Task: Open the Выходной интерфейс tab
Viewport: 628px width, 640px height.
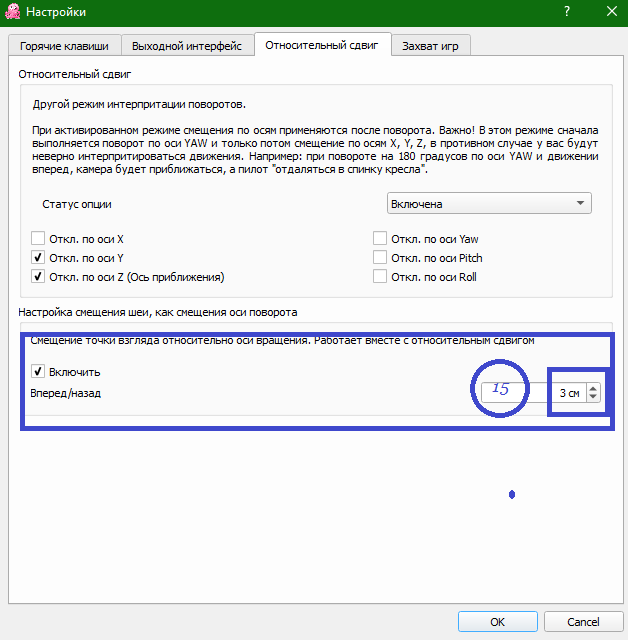Action: (187, 46)
